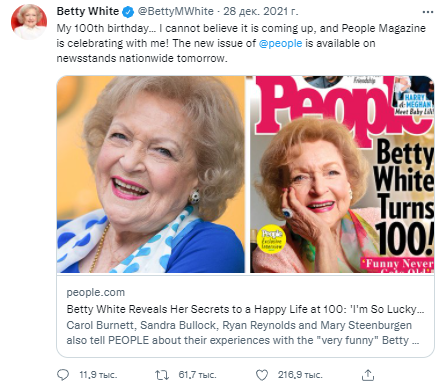Image resolution: width=445 pixels, height=390 pixels.
Task: Click the Betty White display name
Action: pos(88,11)
